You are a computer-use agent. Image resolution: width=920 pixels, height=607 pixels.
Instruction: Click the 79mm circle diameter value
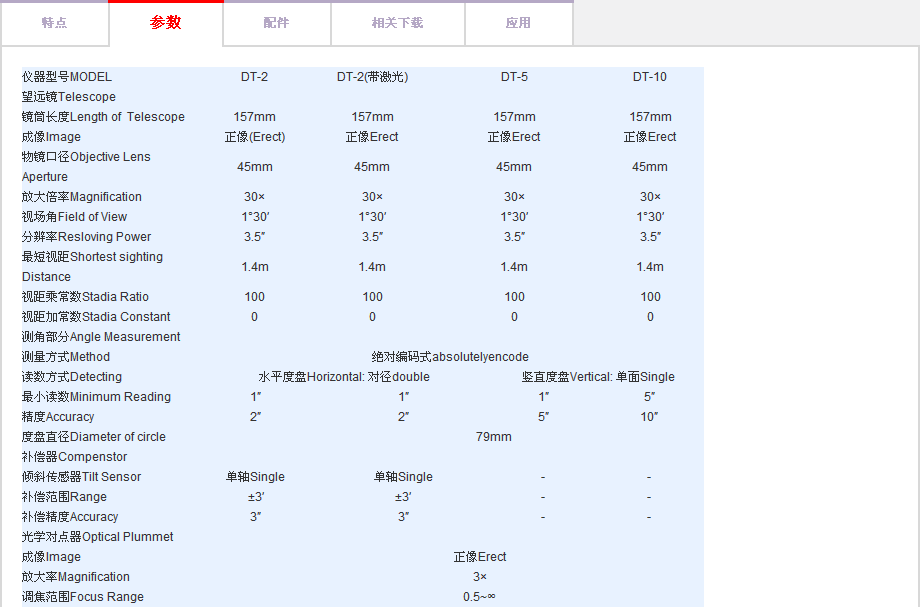[x=493, y=437]
